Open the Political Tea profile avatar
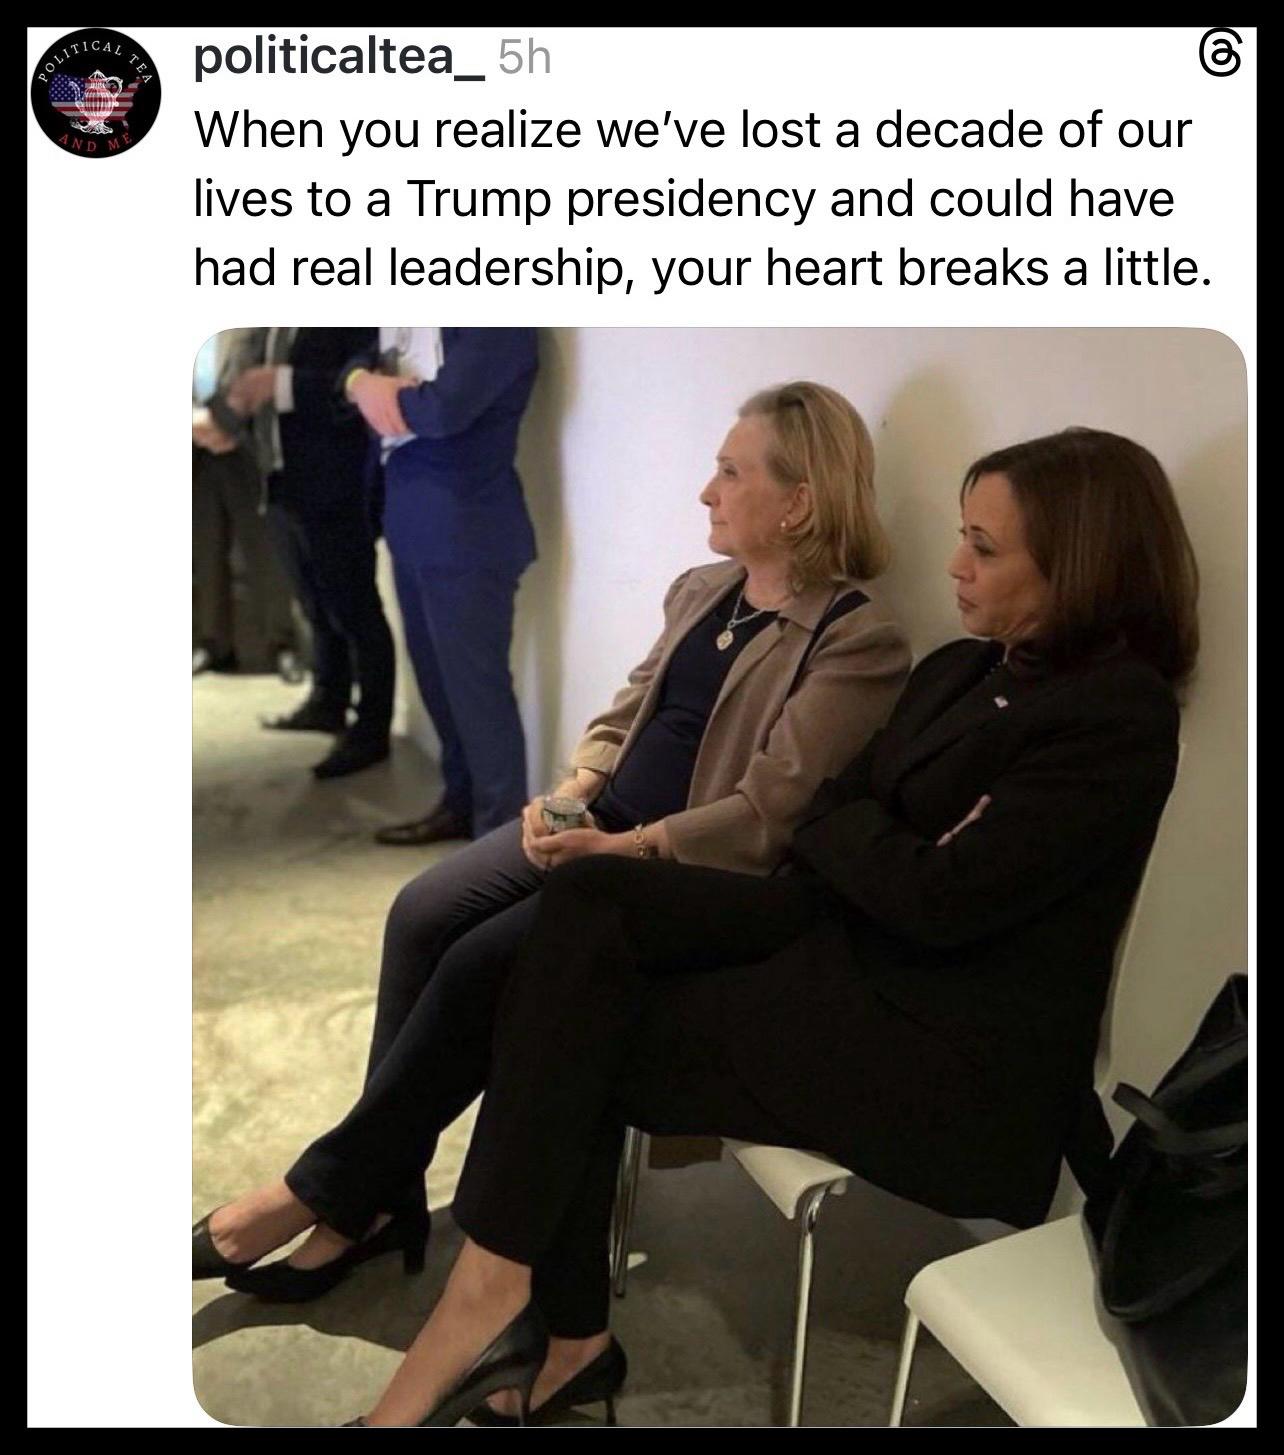This screenshot has height=1455, width=1284. (95, 97)
